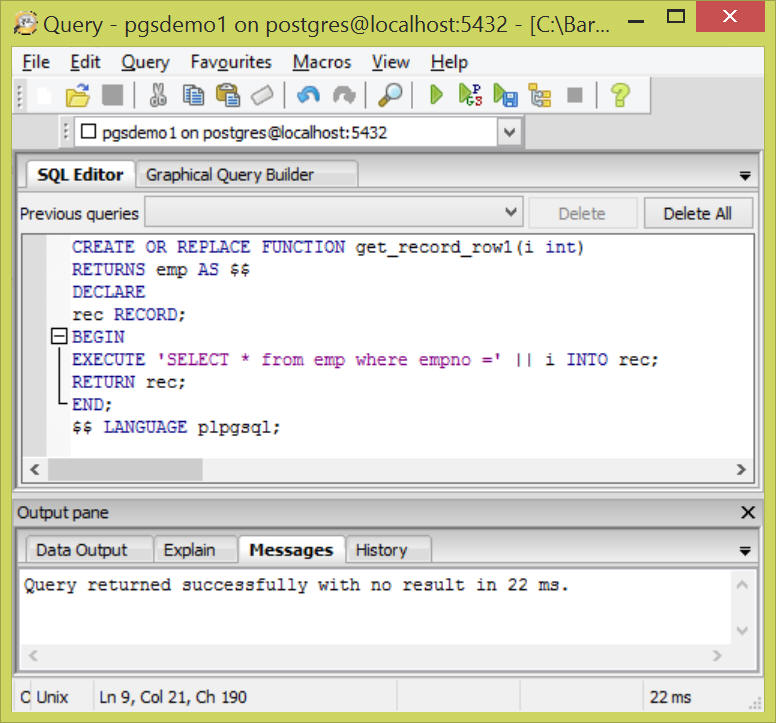Open the SQL Editor panel options arrow
Image resolution: width=776 pixels, height=723 pixels.
(745, 175)
